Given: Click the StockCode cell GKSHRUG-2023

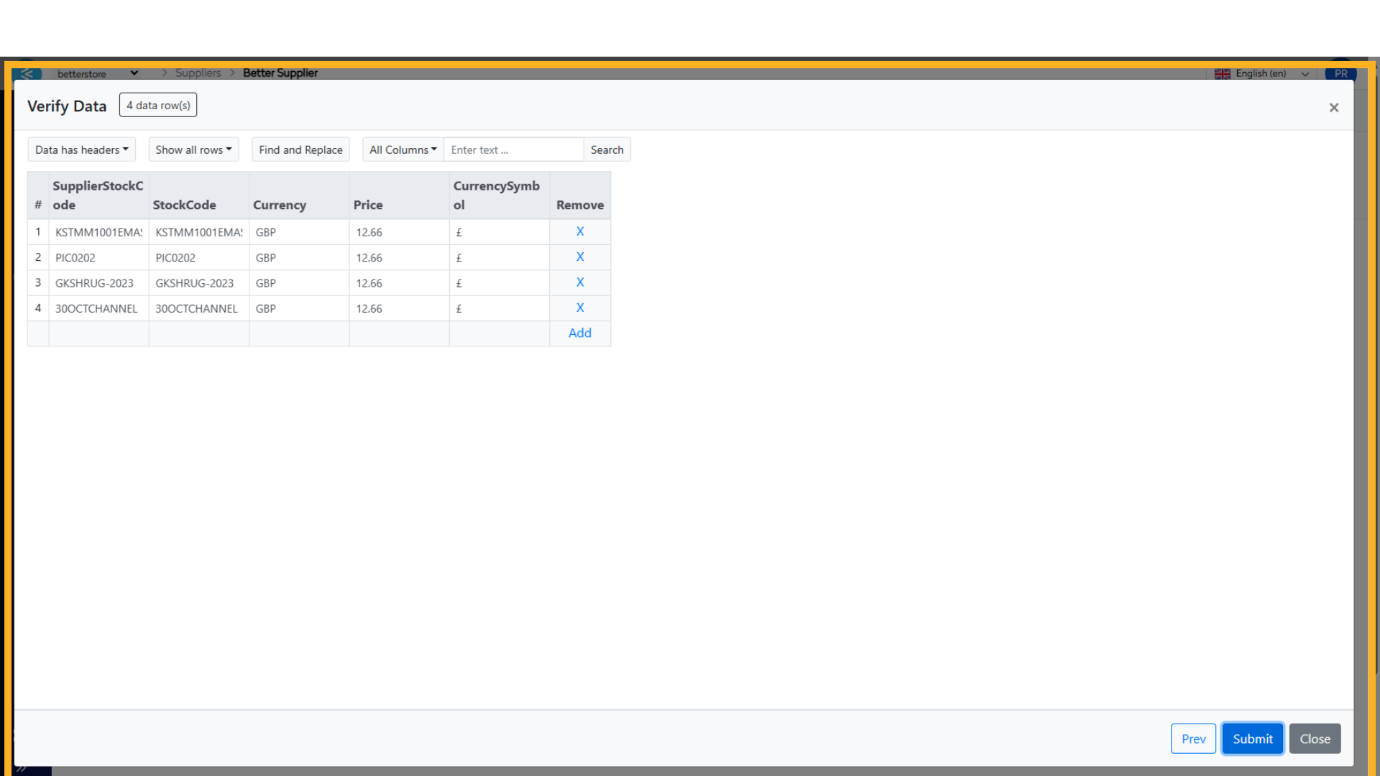Looking at the screenshot, I should tap(198, 283).
